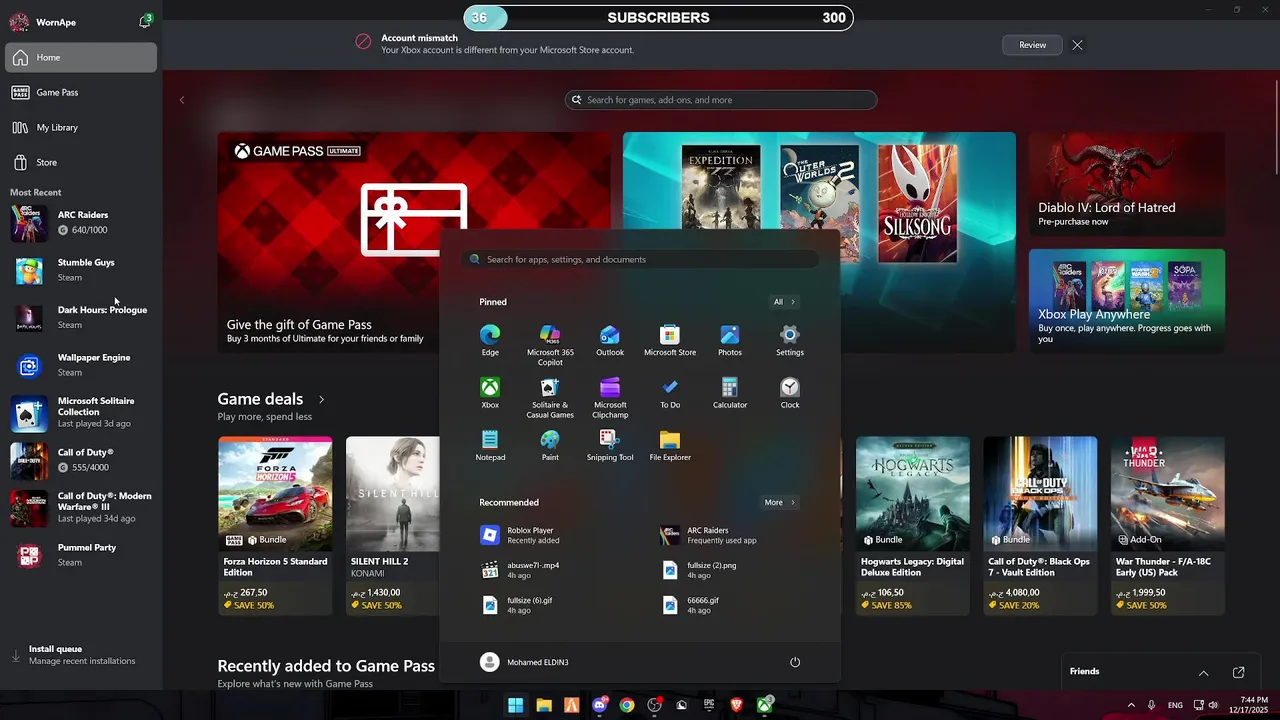Open Microsoft 365 Copilot pinned app
The height and width of the screenshot is (720, 1280).
pos(550,345)
